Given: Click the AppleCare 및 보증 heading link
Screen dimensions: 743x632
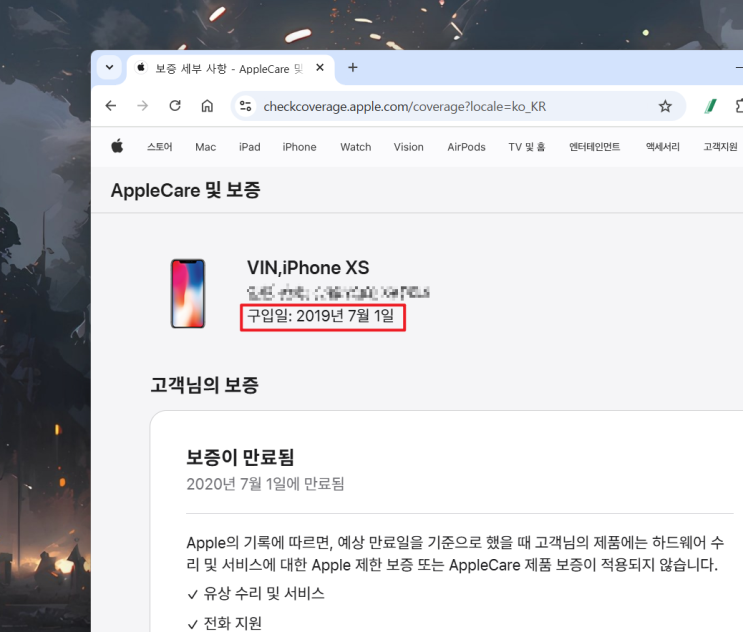Looking at the screenshot, I should (185, 190).
